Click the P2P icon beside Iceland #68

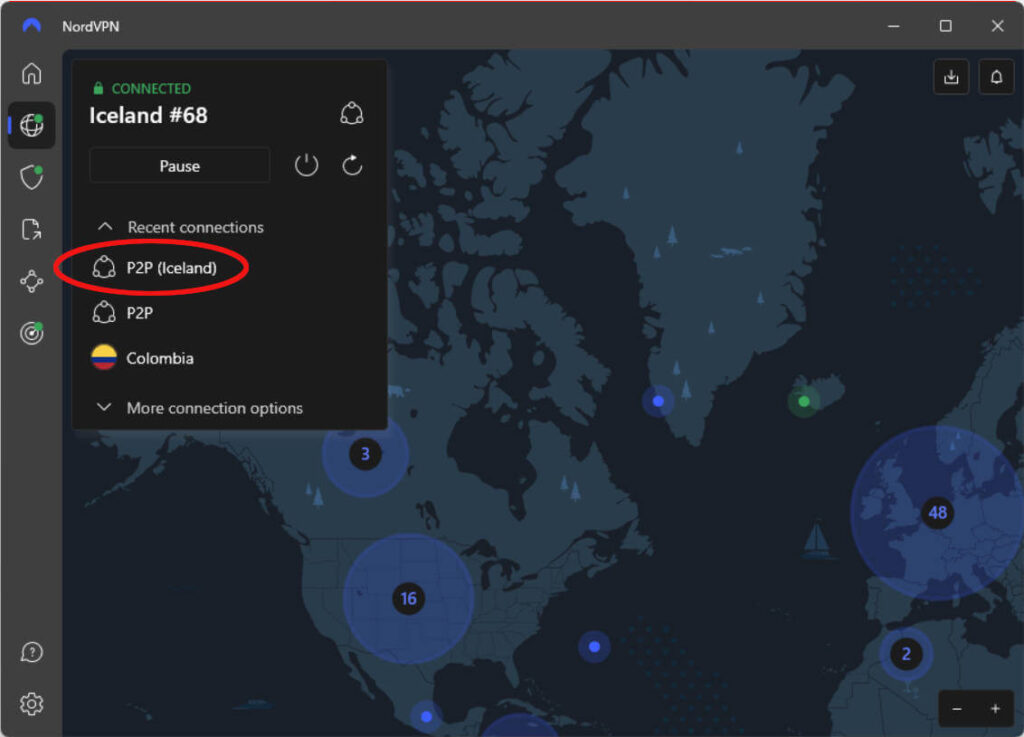click(x=351, y=114)
